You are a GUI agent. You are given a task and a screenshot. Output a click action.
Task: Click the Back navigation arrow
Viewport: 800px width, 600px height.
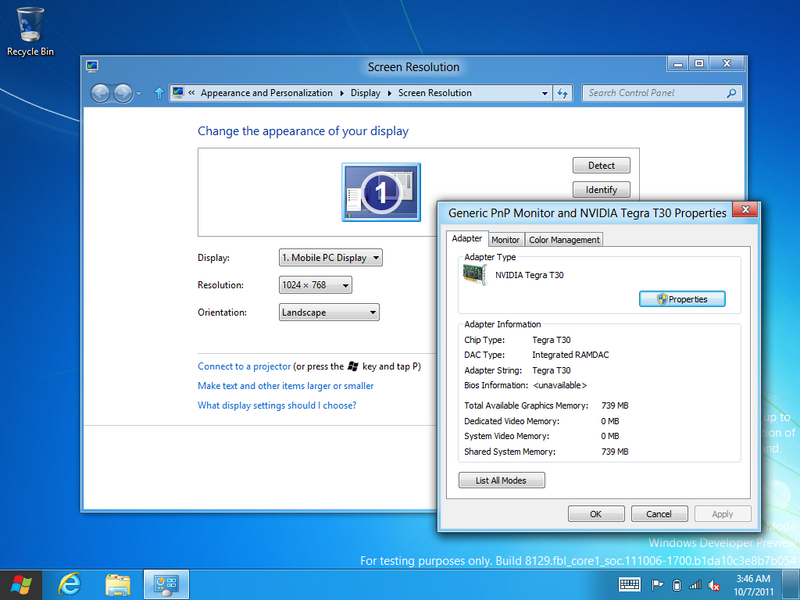[x=100, y=93]
